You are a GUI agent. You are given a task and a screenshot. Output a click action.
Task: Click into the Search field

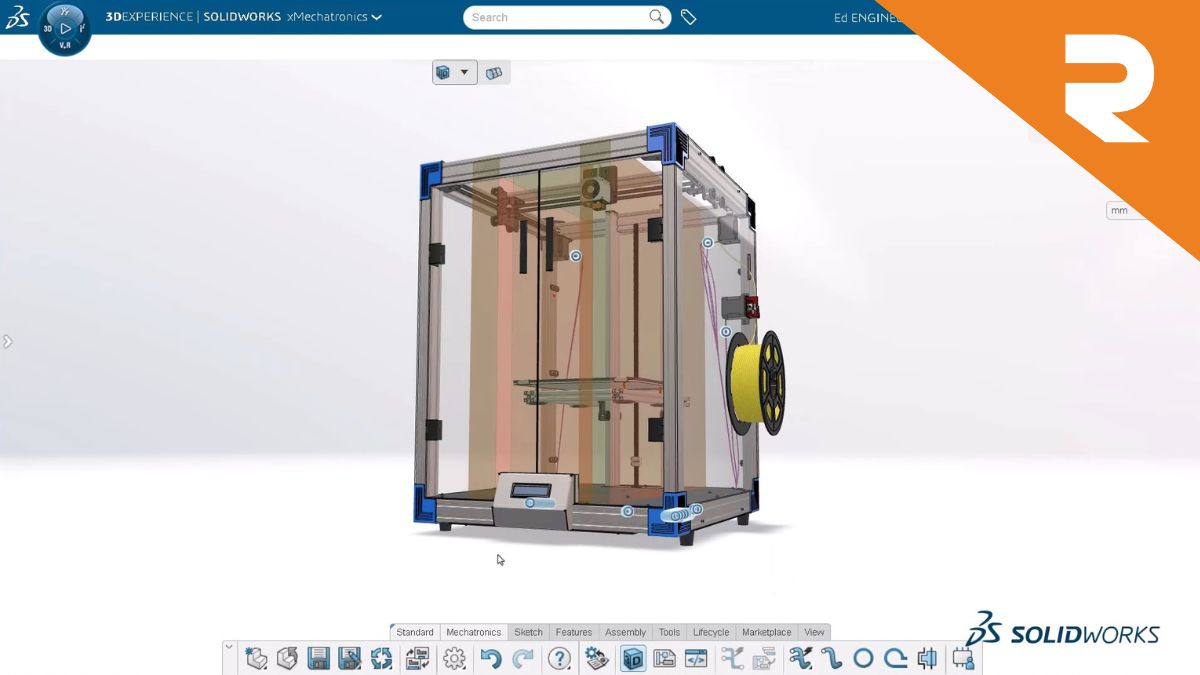coord(555,17)
